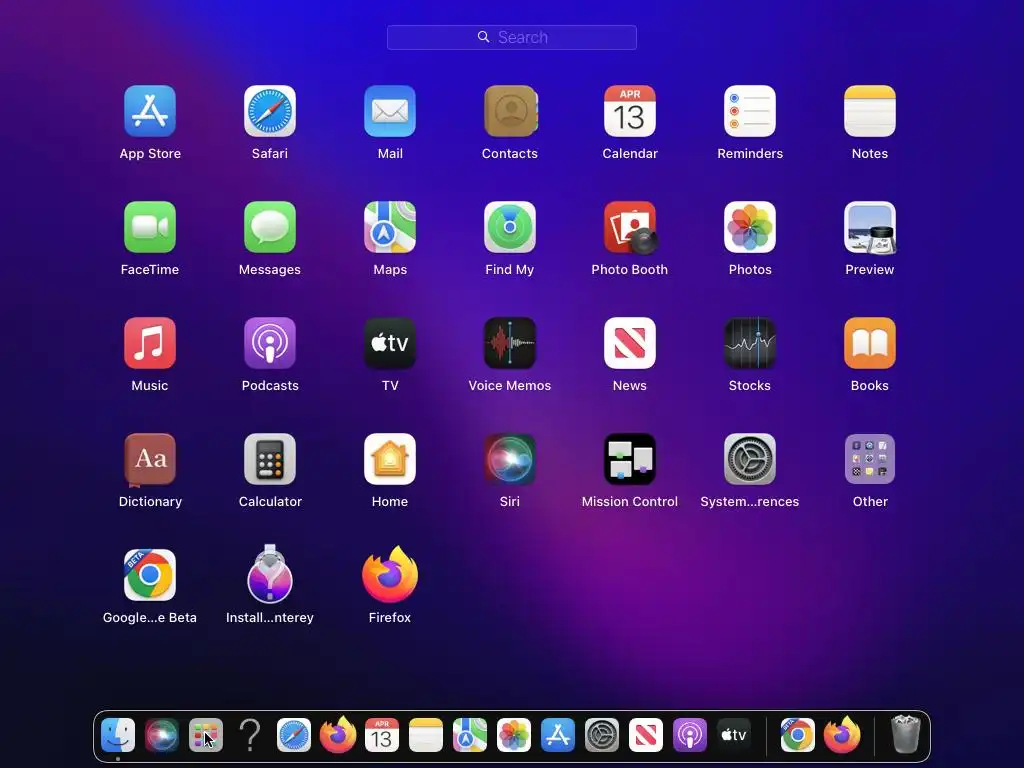Open Chrome Beta from the Dock

[797, 735]
